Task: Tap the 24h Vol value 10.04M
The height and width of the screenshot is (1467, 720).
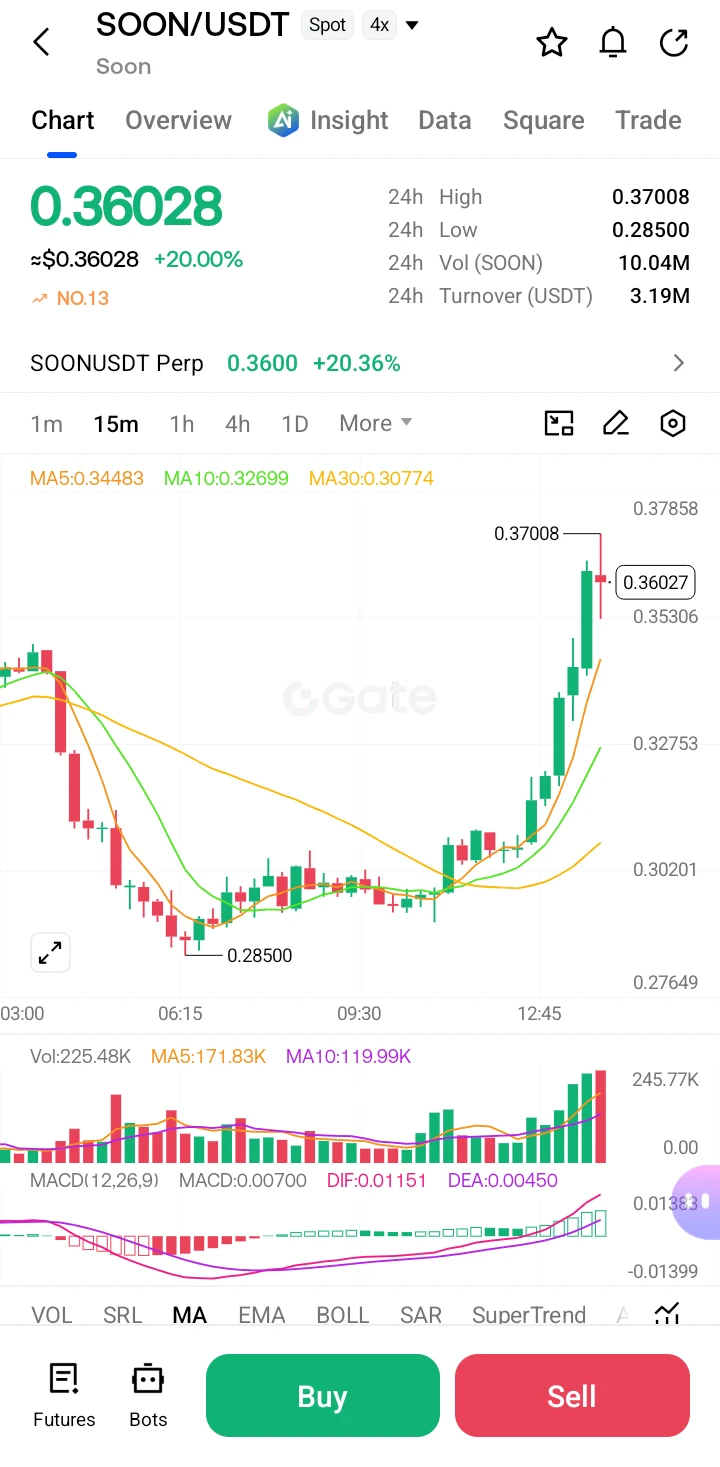Action: 654,263
